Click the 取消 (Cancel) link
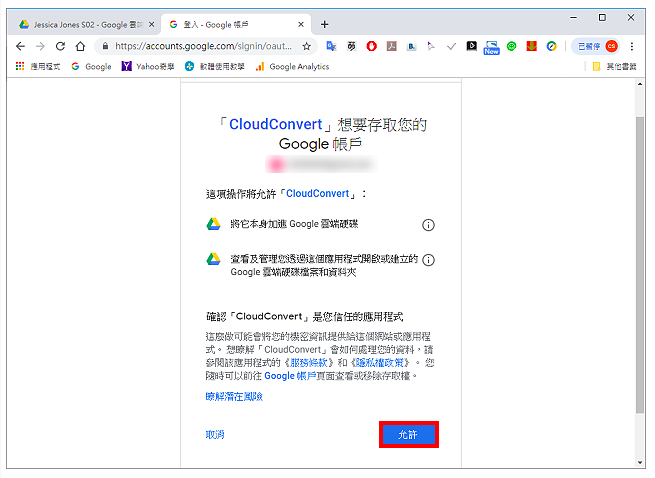The image size is (655, 478). click(x=215, y=435)
